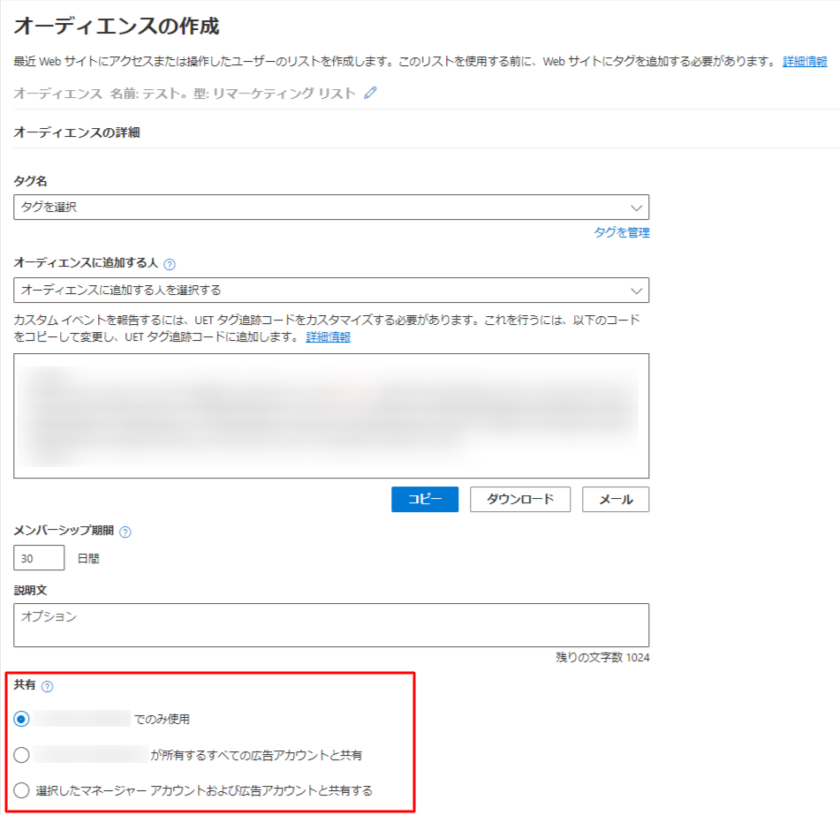Click help icon beside オーディエンスに追加する人
Viewport: 840px width, 815px height.
click(169, 265)
